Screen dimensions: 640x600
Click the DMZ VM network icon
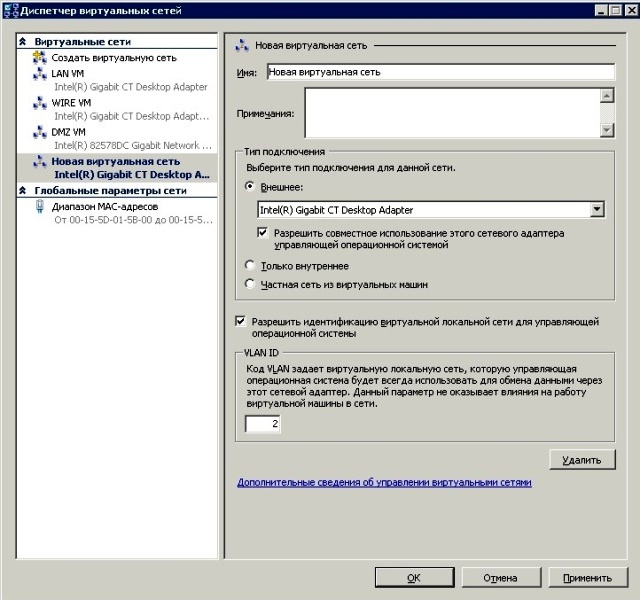pyautogui.click(x=40, y=133)
